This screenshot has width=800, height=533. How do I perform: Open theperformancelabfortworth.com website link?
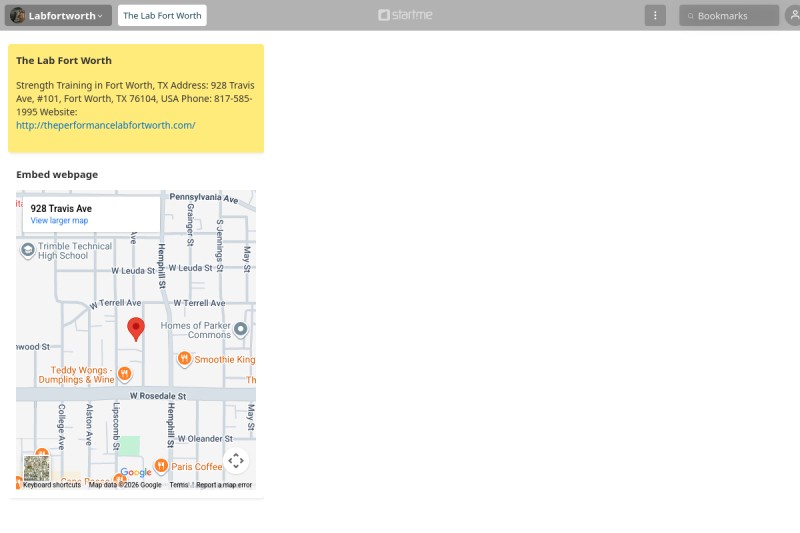(106, 125)
